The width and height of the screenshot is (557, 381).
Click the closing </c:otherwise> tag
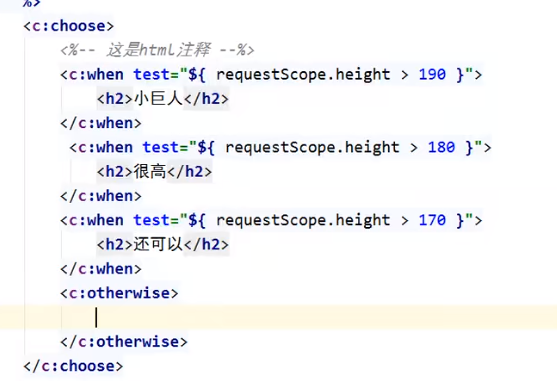124,342
